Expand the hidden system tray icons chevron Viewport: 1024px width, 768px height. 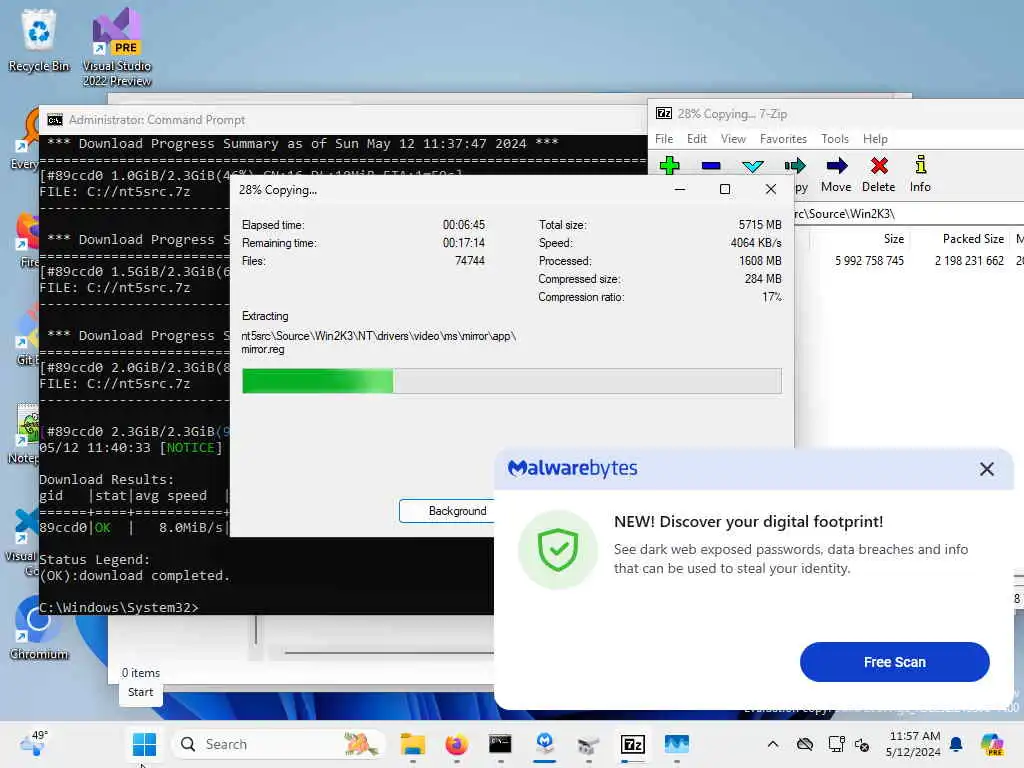[x=773, y=744]
